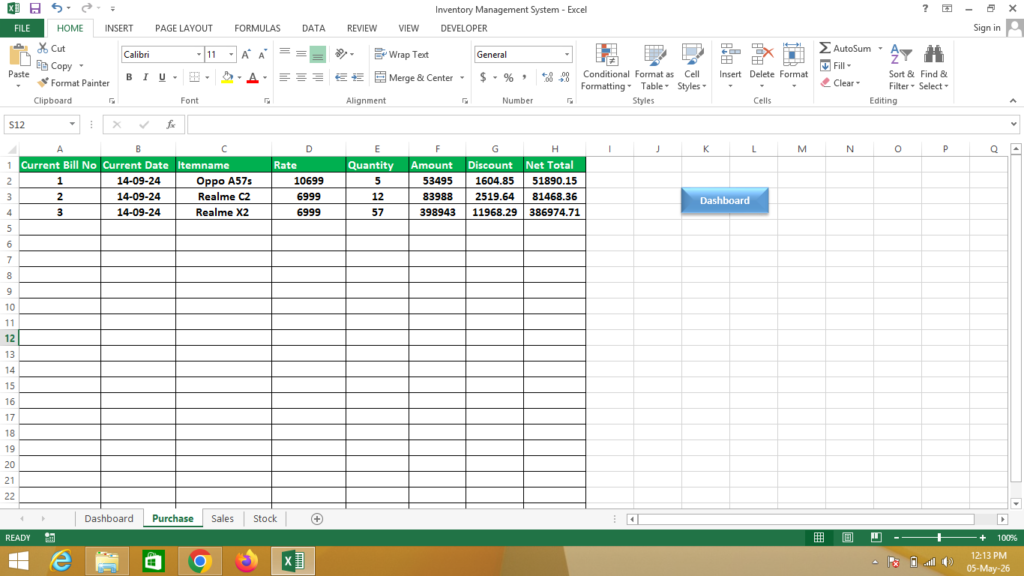Align text to the right

tap(317, 77)
